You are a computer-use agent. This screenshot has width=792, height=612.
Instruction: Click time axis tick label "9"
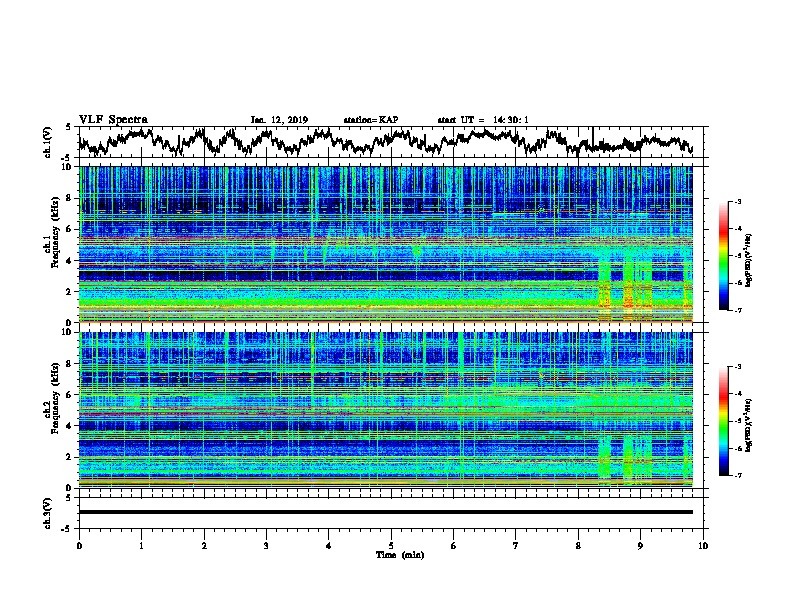point(640,545)
